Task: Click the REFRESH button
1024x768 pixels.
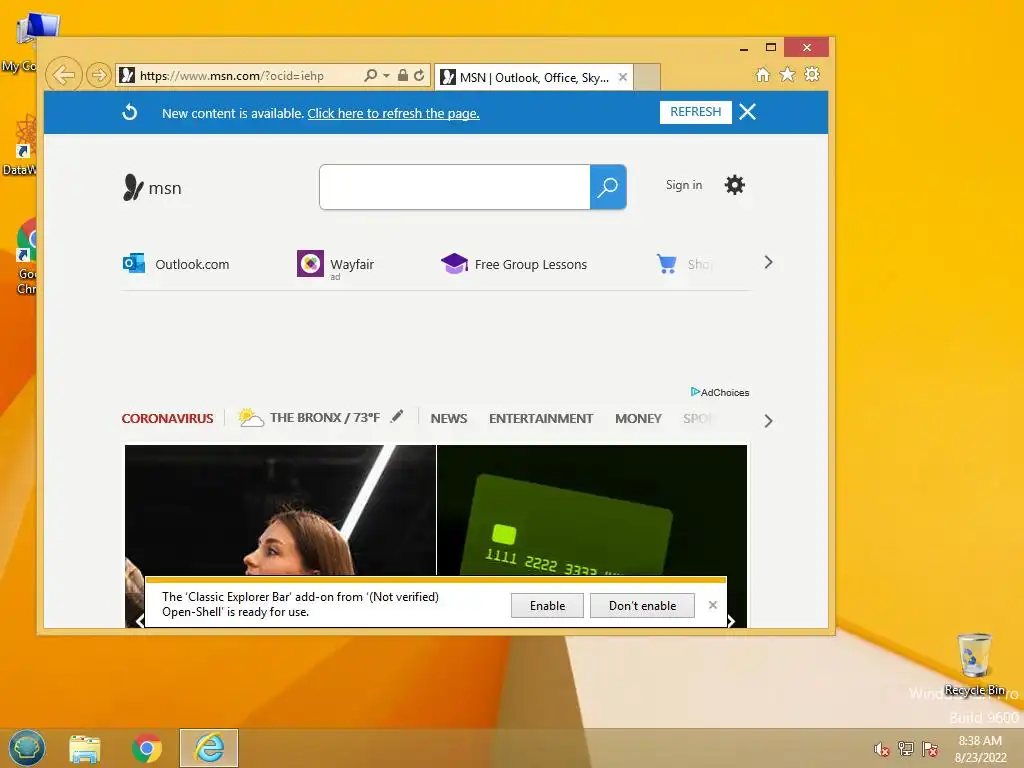Action: coord(696,112)
